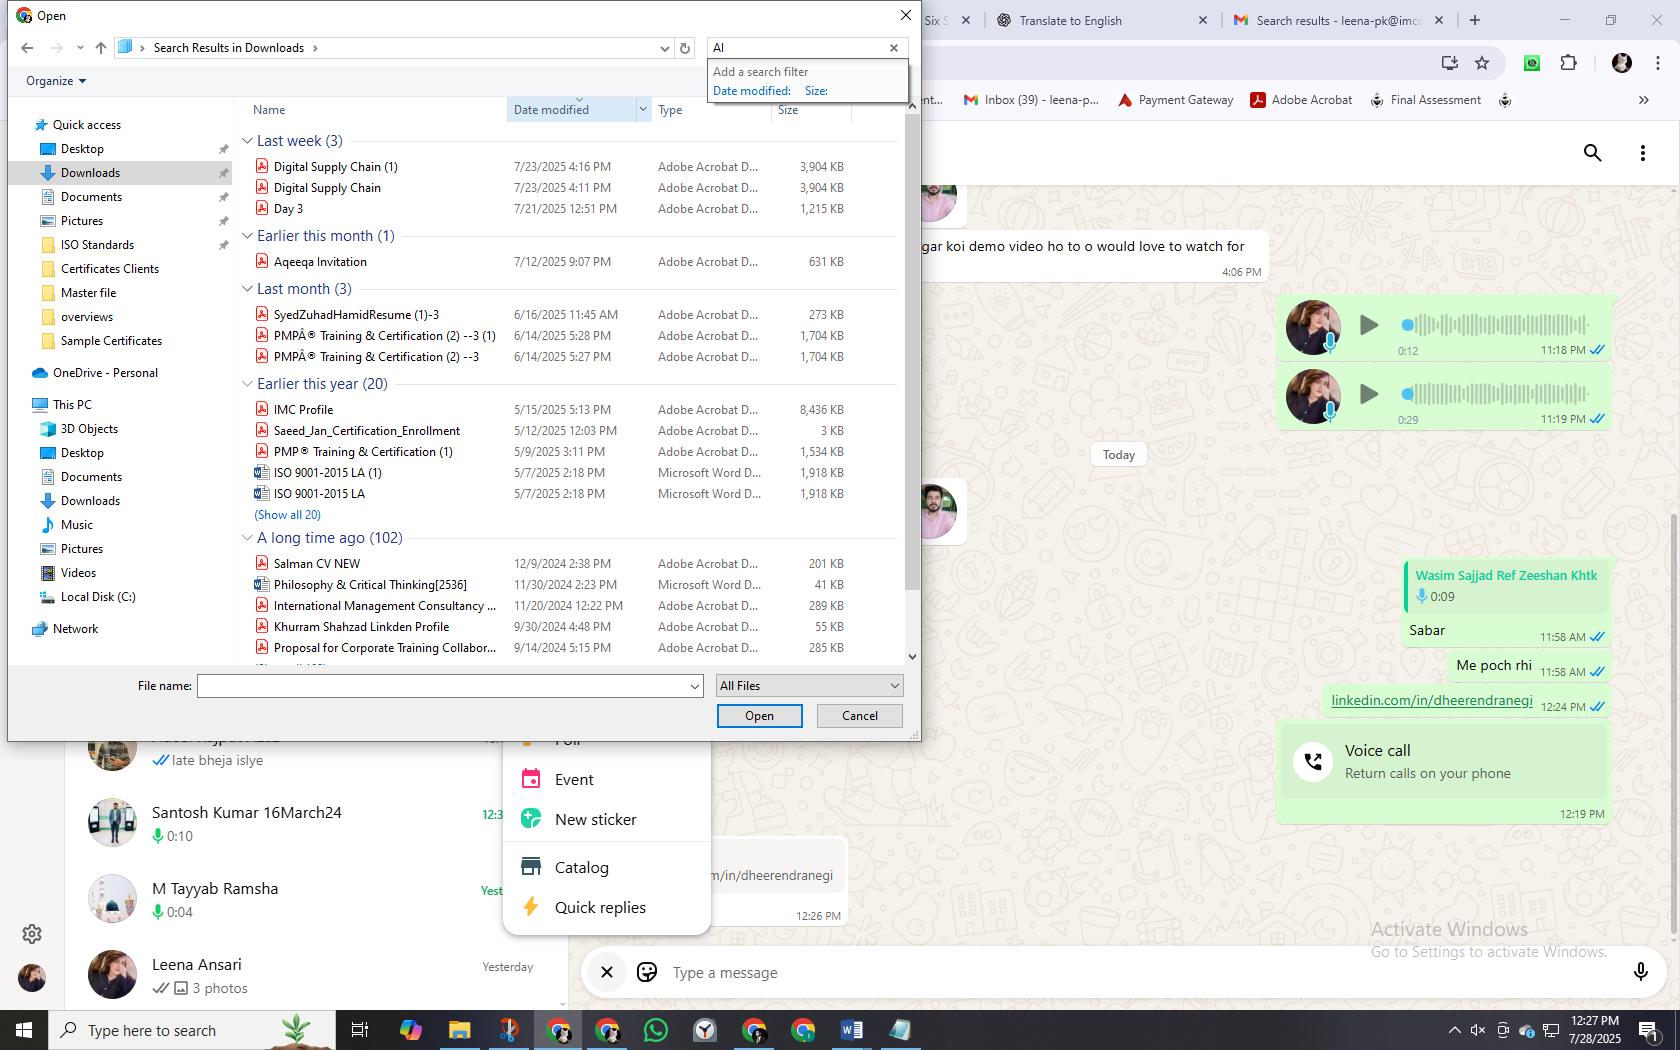
Task: Open the Payment Gateway bookmark
Action: click(1175, 100)
